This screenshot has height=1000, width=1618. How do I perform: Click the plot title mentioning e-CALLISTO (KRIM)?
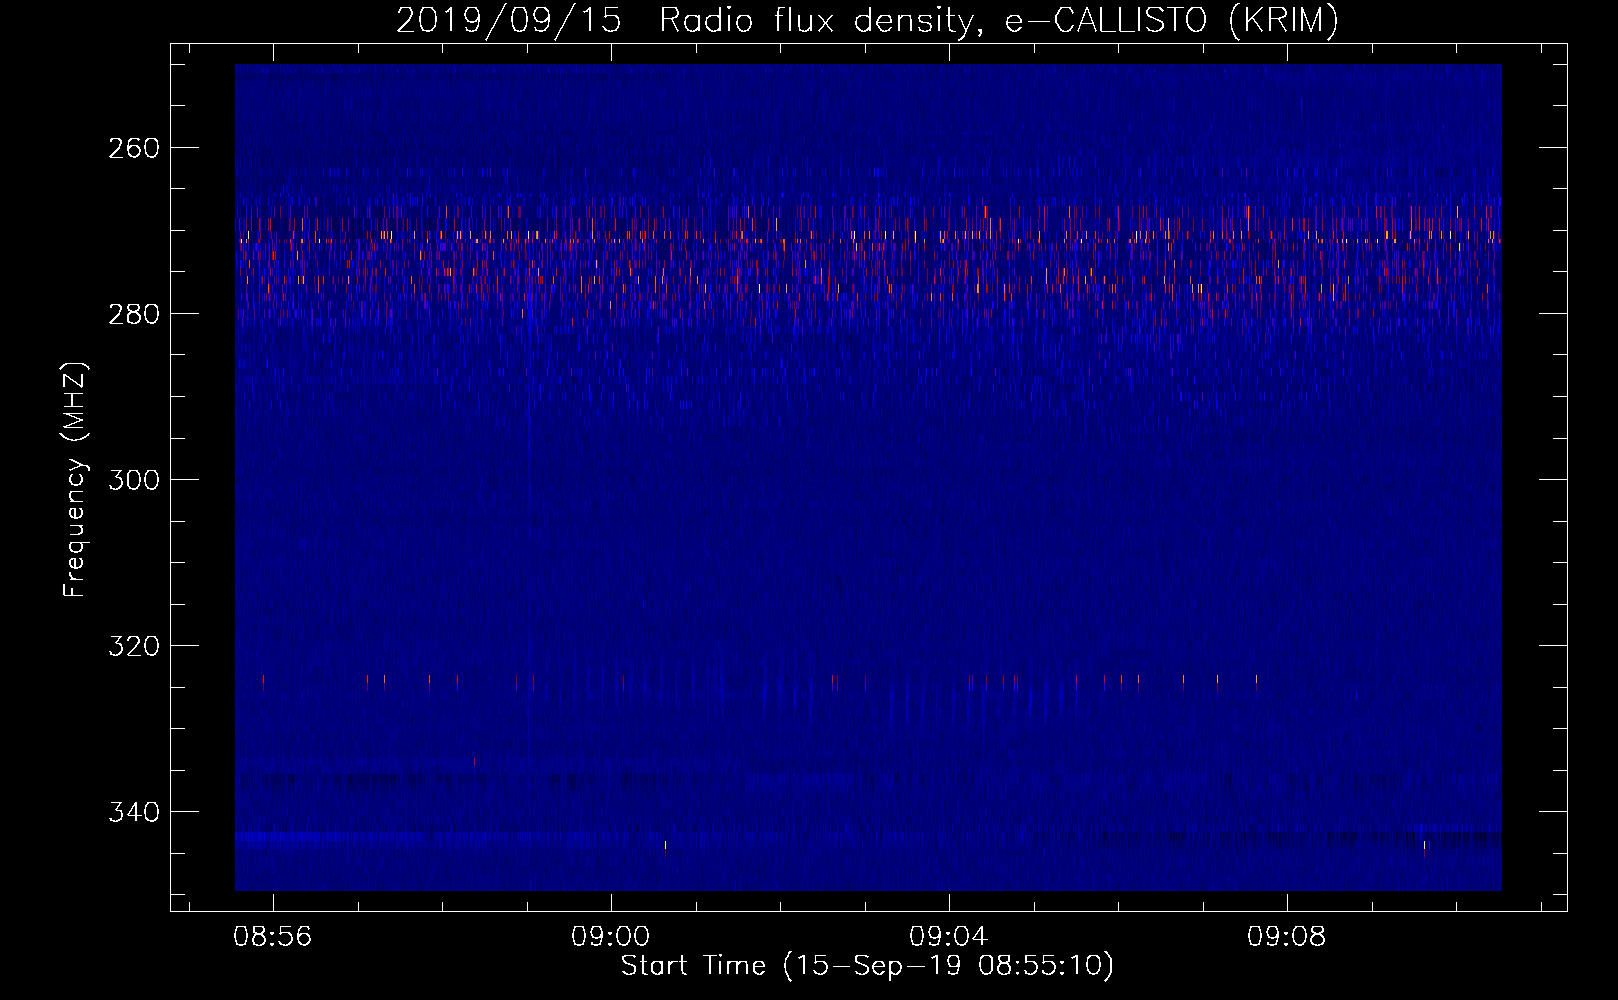coord(867,20)
